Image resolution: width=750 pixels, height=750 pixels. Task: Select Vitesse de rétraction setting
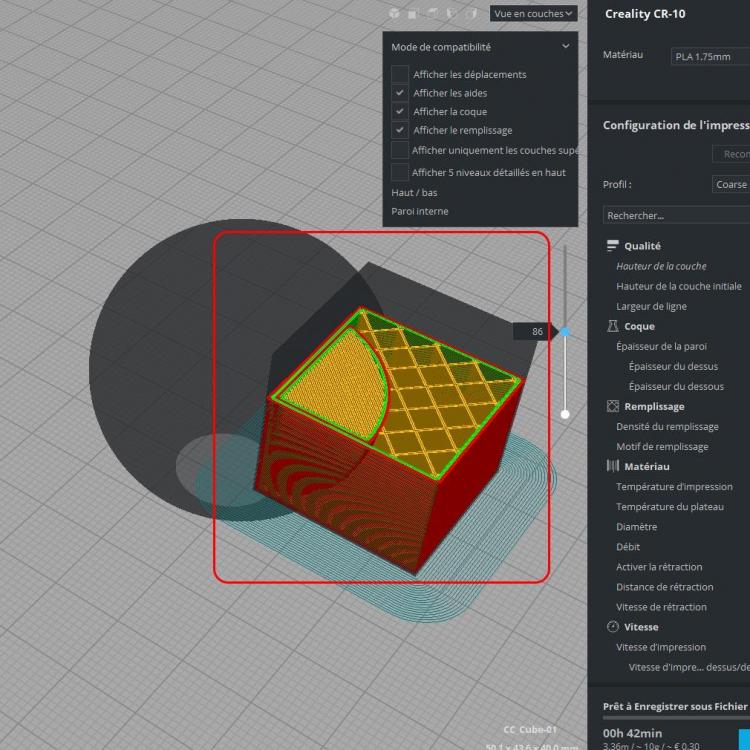click(662, 607)
